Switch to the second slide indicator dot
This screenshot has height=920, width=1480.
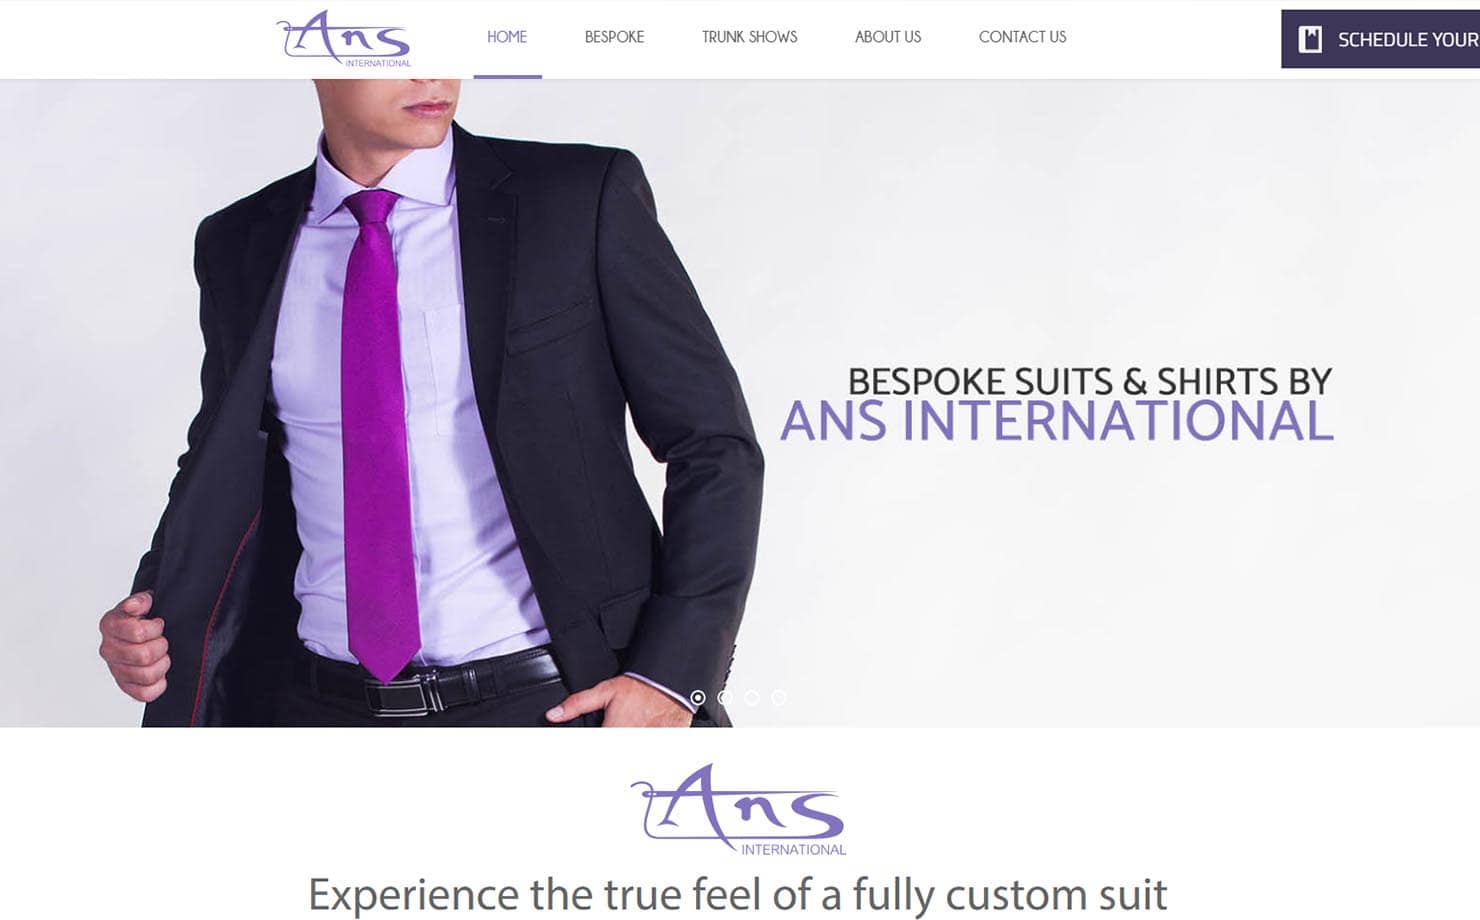[725, 697]
